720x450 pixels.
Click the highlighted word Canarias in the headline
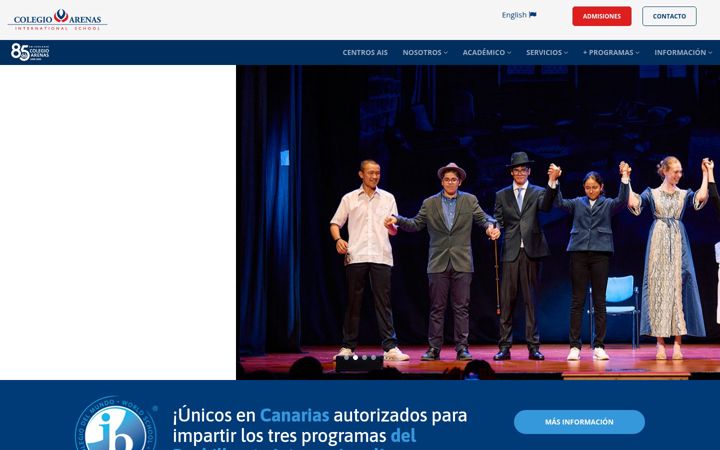pyautogui.click(x=294, y=415)
